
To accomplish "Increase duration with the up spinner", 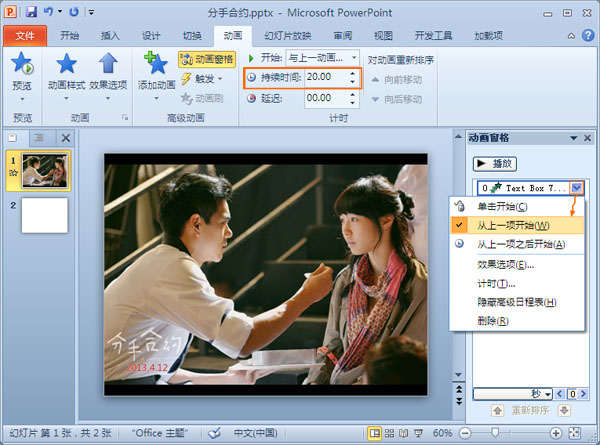I will [x=352, y=73].
